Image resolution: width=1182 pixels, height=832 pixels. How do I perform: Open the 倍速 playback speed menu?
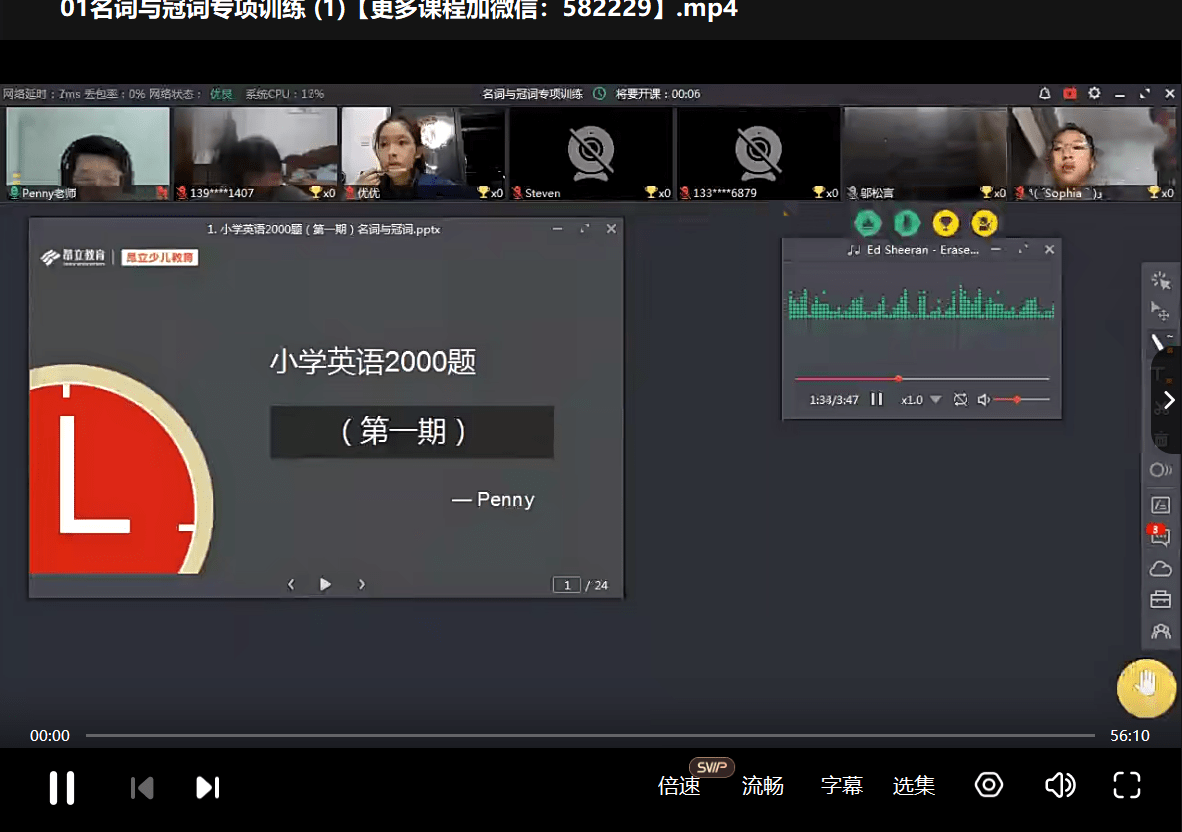point(678,786)
